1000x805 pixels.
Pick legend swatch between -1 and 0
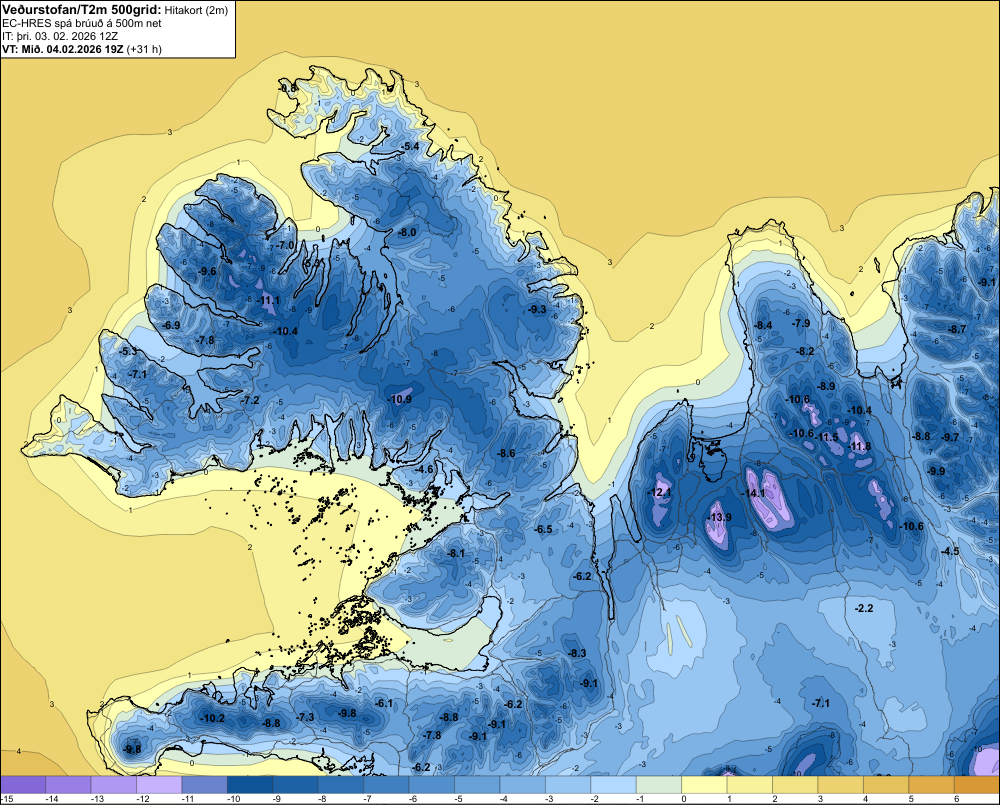click(x=659, y=785)
